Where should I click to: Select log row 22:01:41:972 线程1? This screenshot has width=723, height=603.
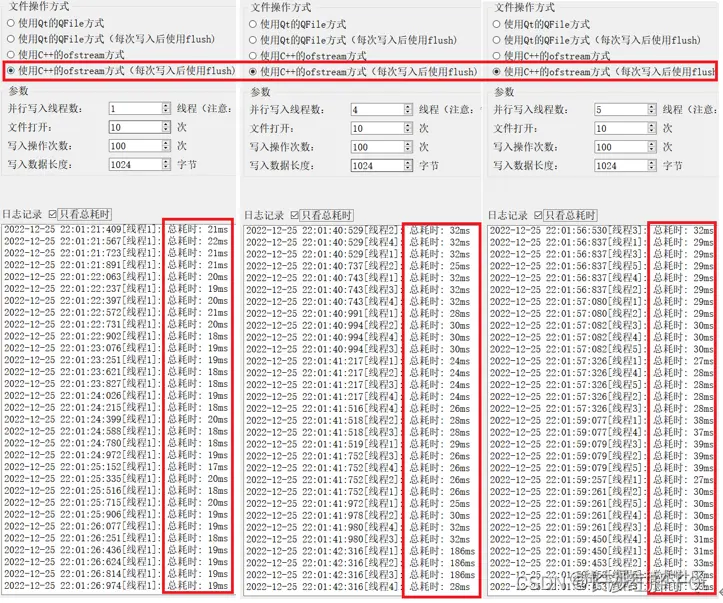pos(358,503)
